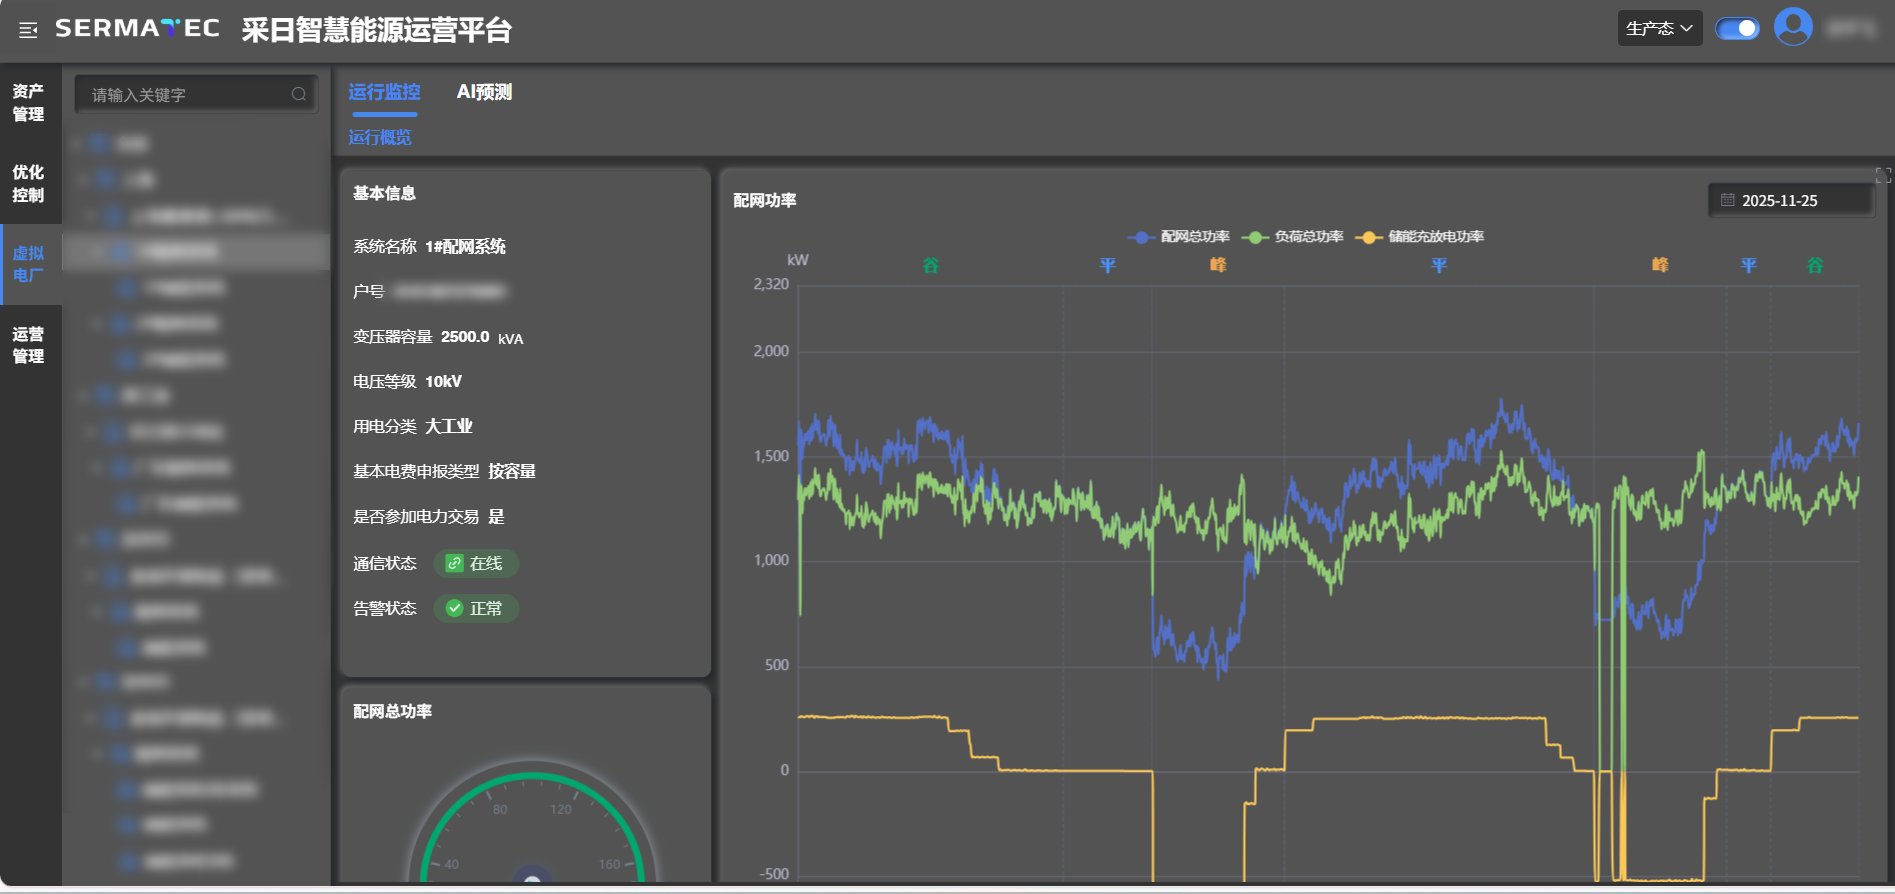The width and height of the screenshot is (1895, 894).
Task: Toggle 配网总功率 legend series visibility
Action: (1179, 237)
